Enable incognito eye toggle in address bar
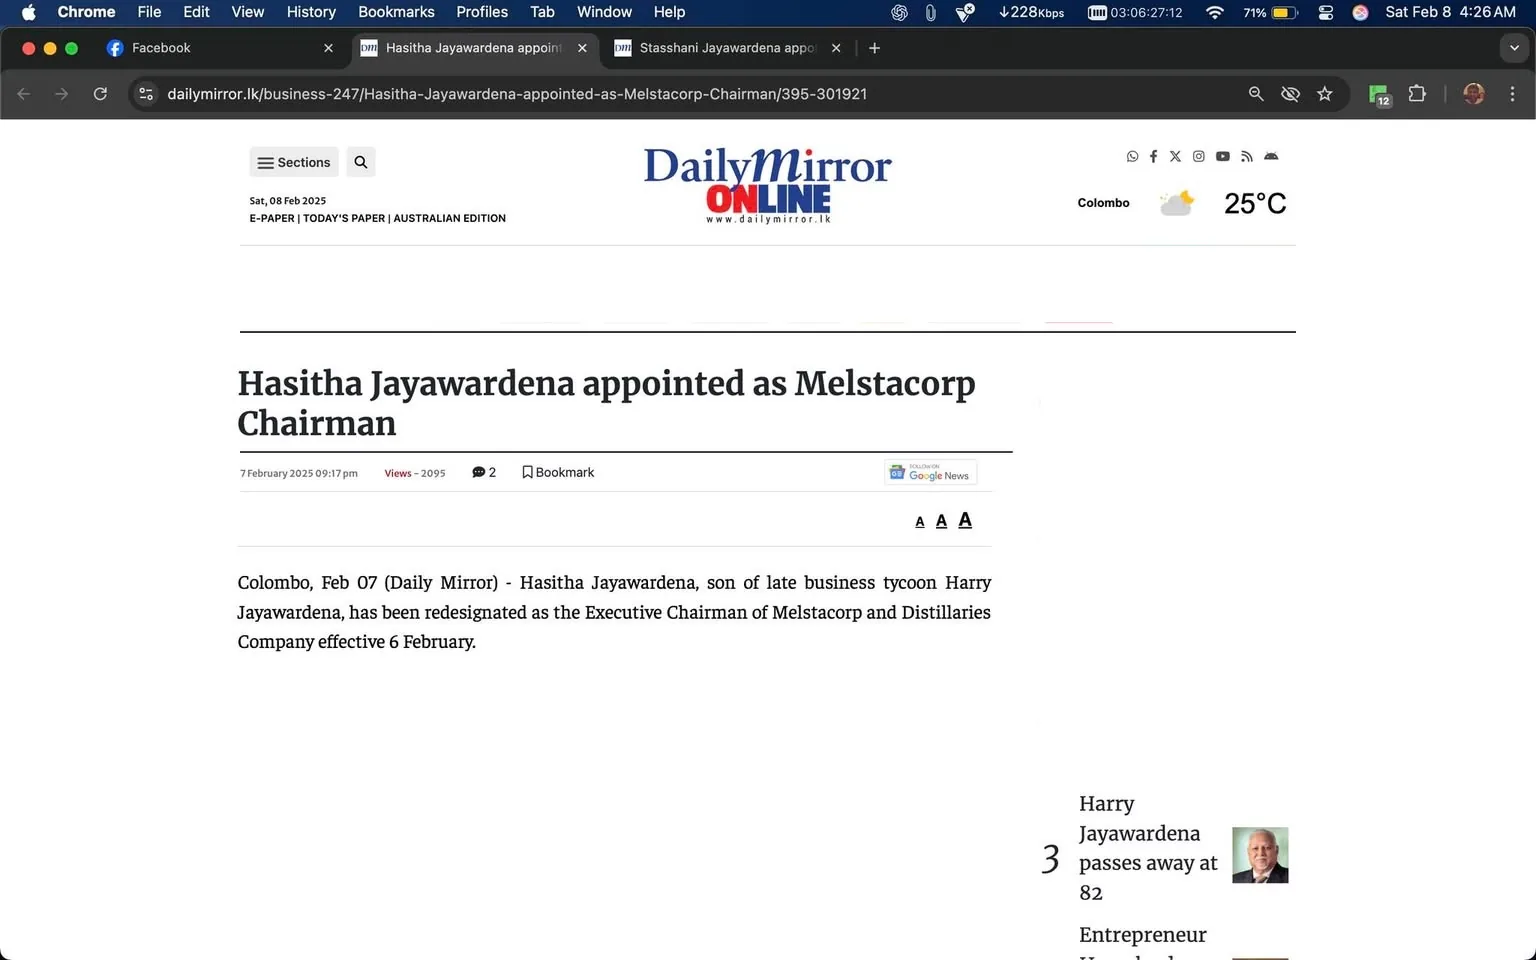The height and width of the screenshot is (960, 1536). pos(1290,93)
